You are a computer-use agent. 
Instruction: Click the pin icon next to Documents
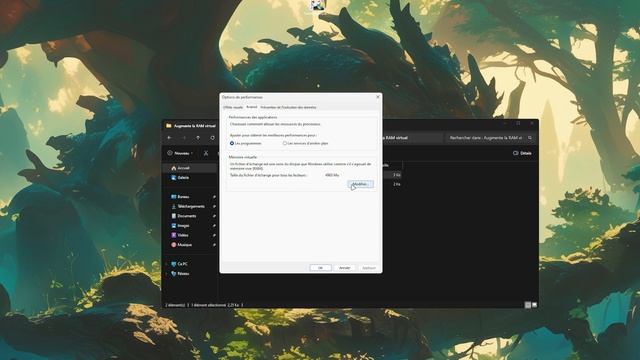coord(214,216)
